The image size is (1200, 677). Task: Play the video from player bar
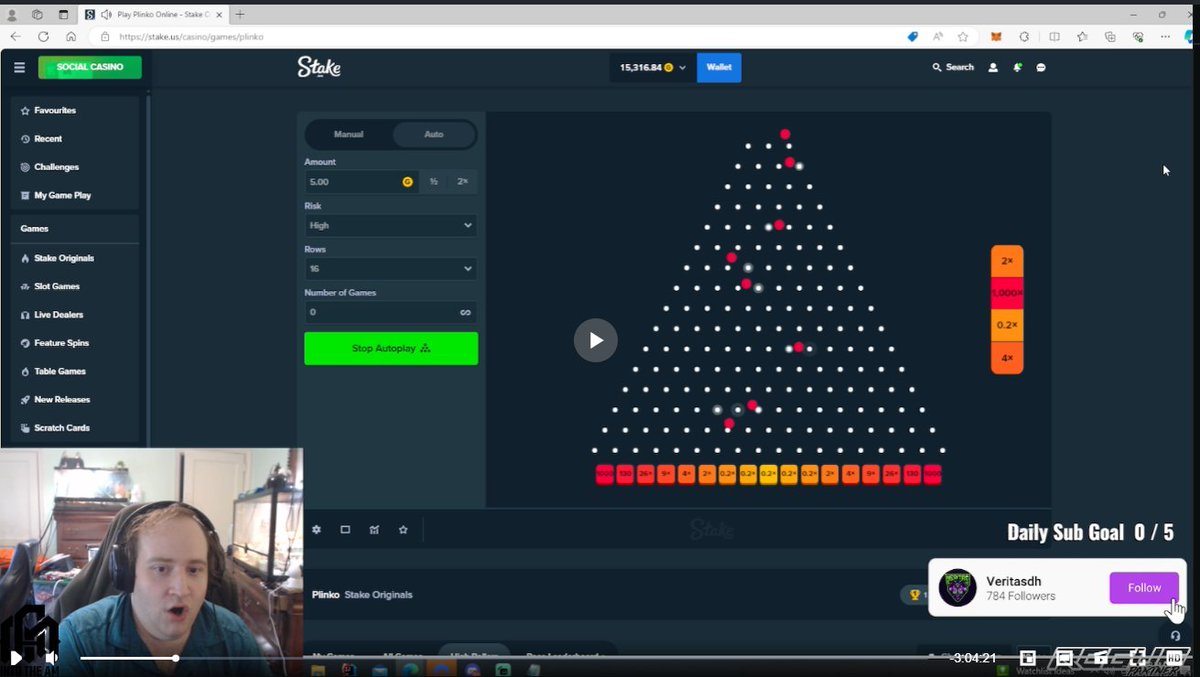pos(16,658)
